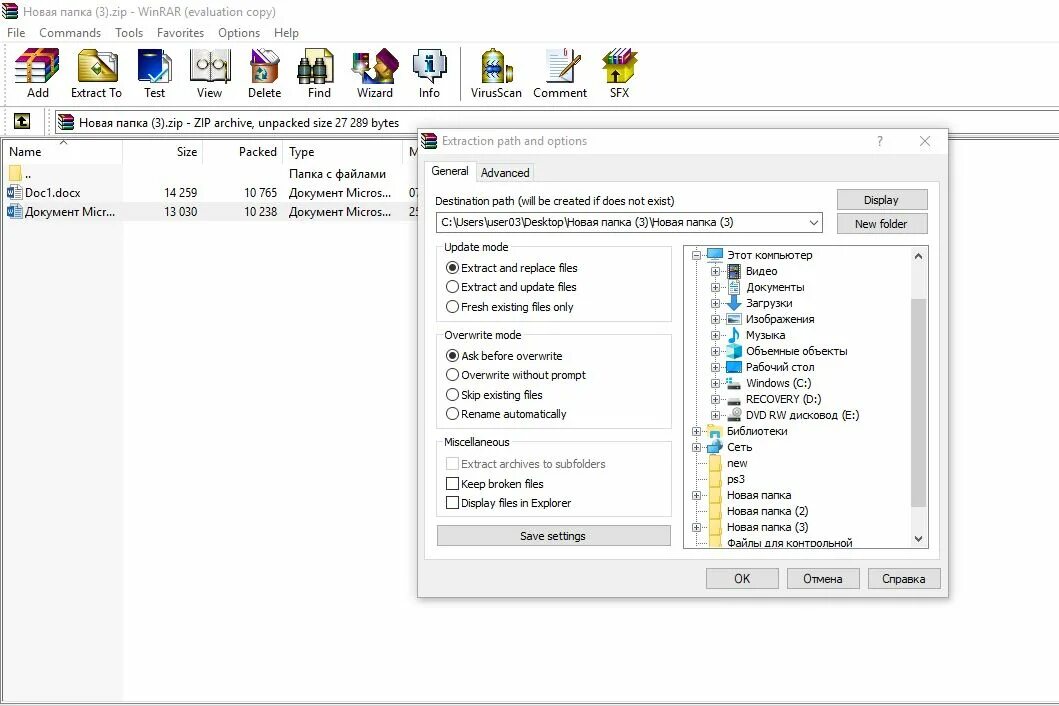Click the Изображения picture icon in tree

click(x=734, y=319)
